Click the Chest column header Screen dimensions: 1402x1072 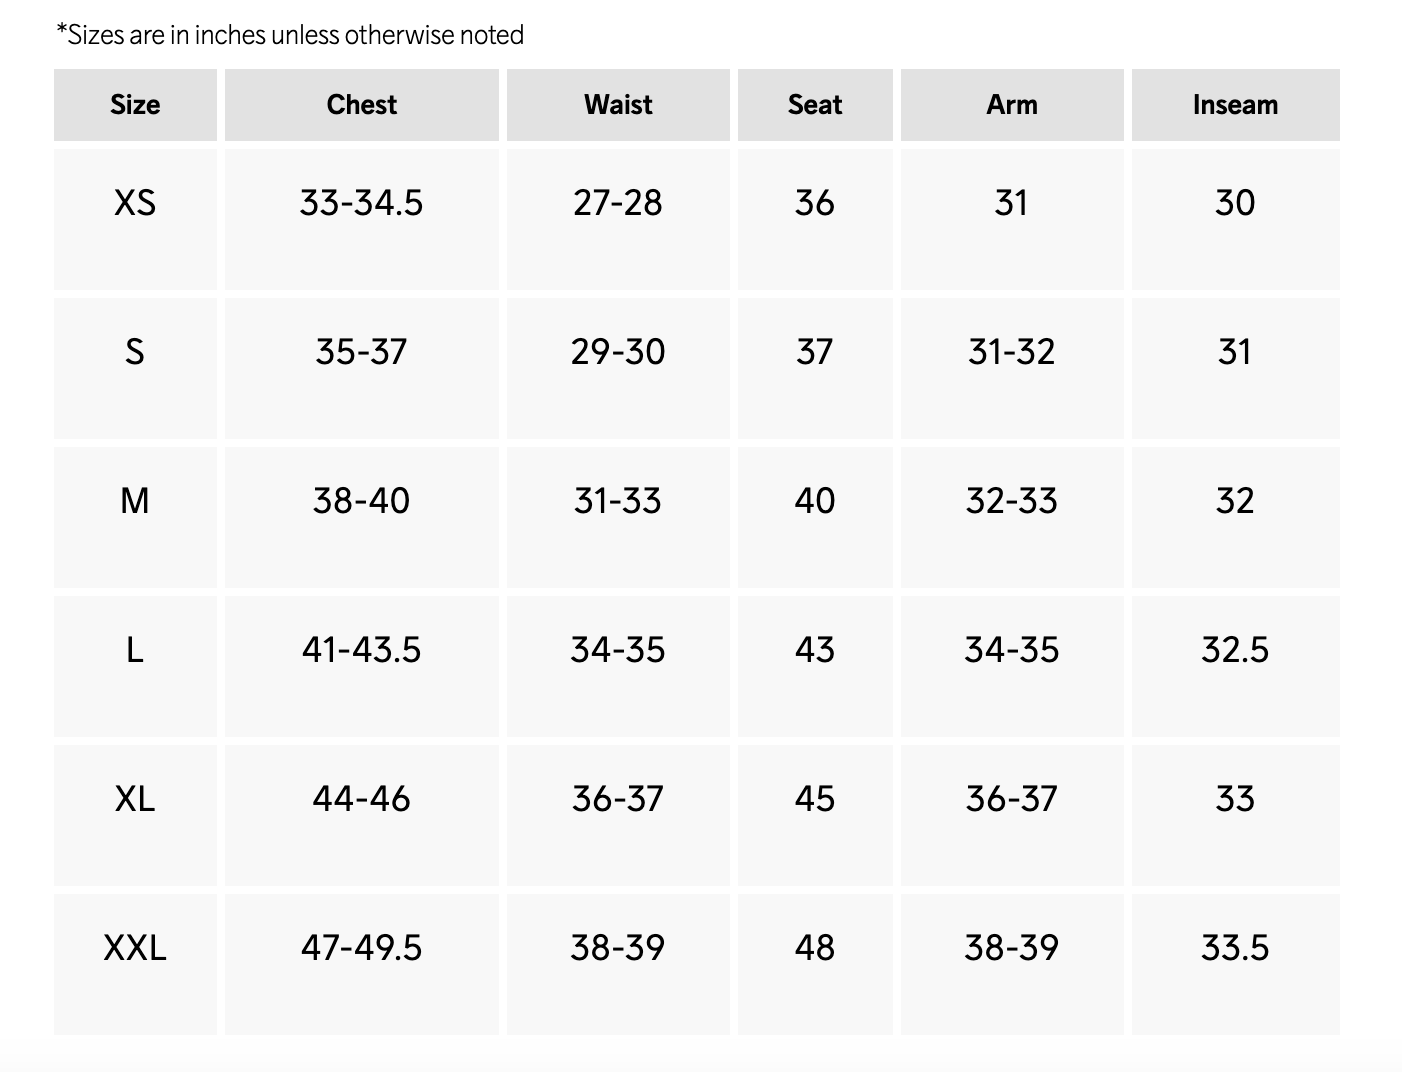(361, 105)
